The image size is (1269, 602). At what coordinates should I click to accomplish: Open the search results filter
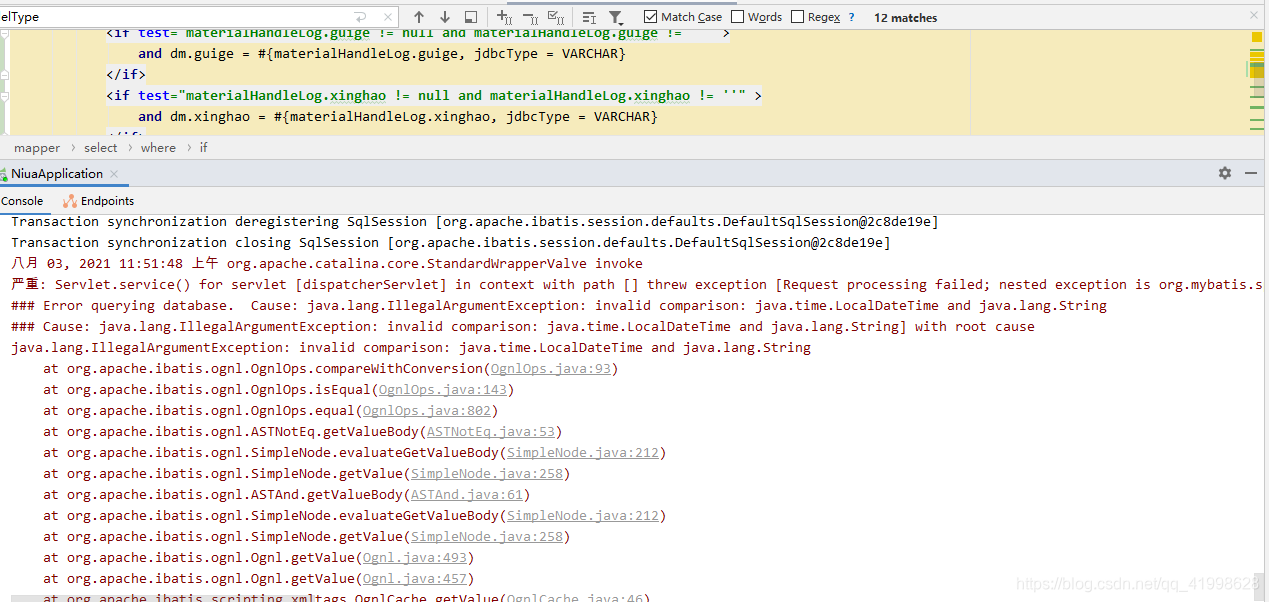click(616, 16)
